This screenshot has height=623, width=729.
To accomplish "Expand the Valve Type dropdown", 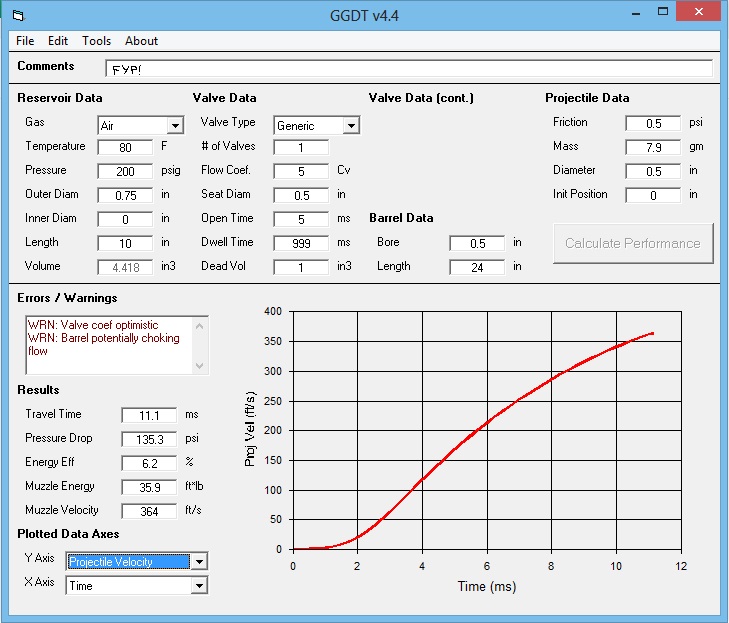I will tap(350, 126).
